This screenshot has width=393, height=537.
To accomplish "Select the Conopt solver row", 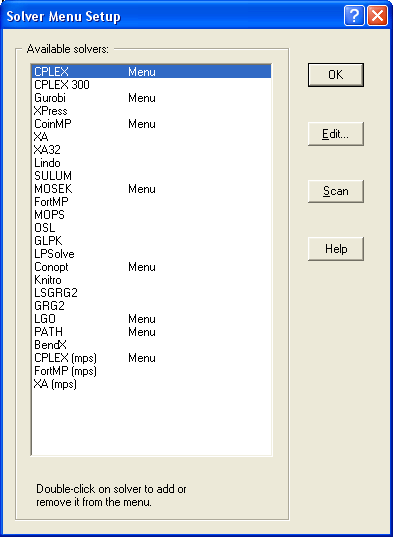I will point(152,267).
